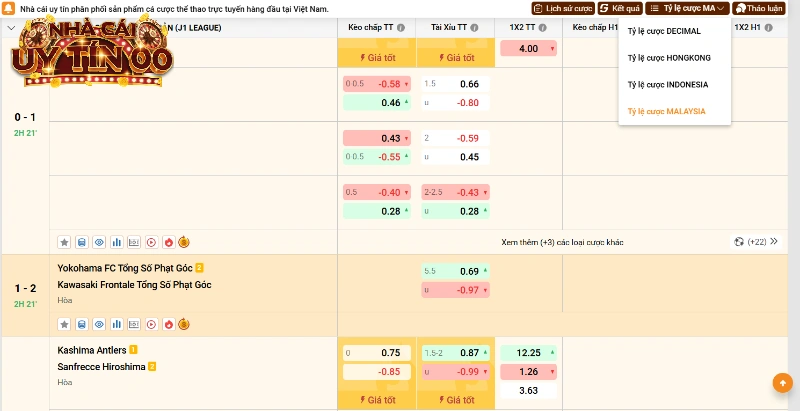The height and width of the screenshot is (411, 800).
Task: Toggle the eye watch icon for the 0 - 1 match
Action: tap(99, 242)
